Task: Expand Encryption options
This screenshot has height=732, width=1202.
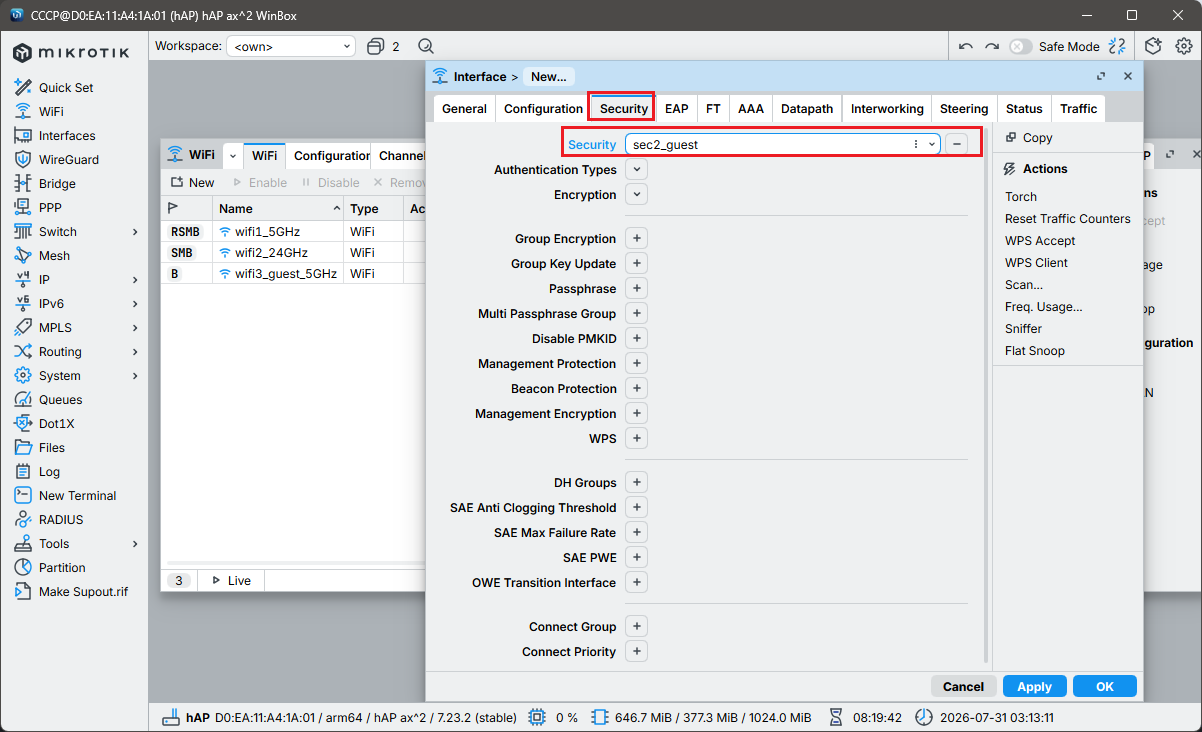Action: pyautogui.click(x=636, y=195)
